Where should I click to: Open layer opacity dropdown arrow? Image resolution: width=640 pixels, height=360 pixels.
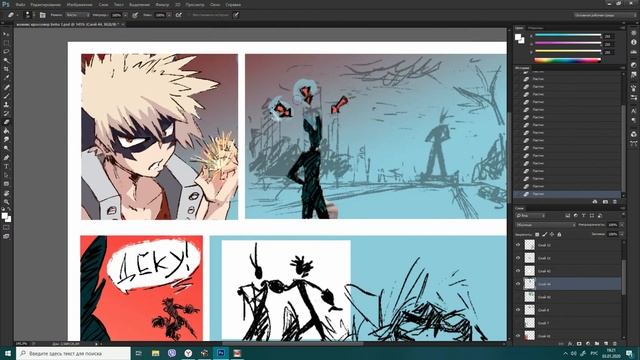coord(622,225)
